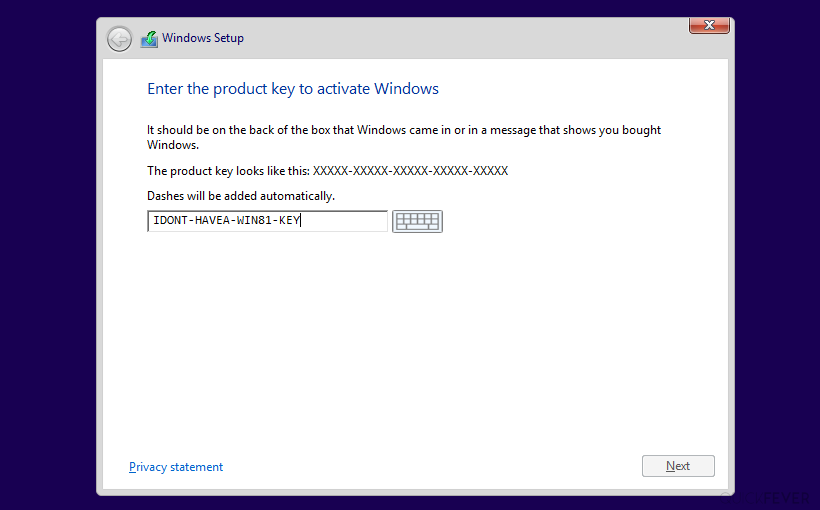820x510 pixels.
Task: Click the Windows Setup title icon
Action: [x=149, y=39]
